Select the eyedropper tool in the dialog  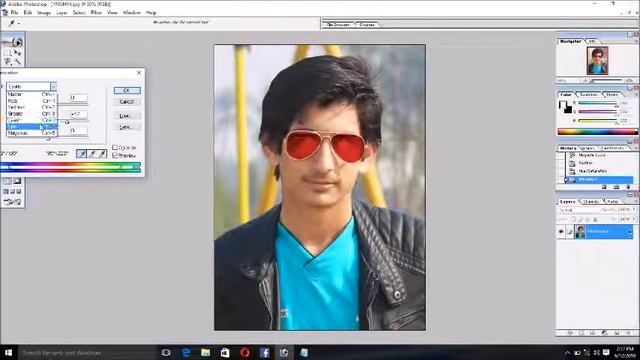pos(82,153)
